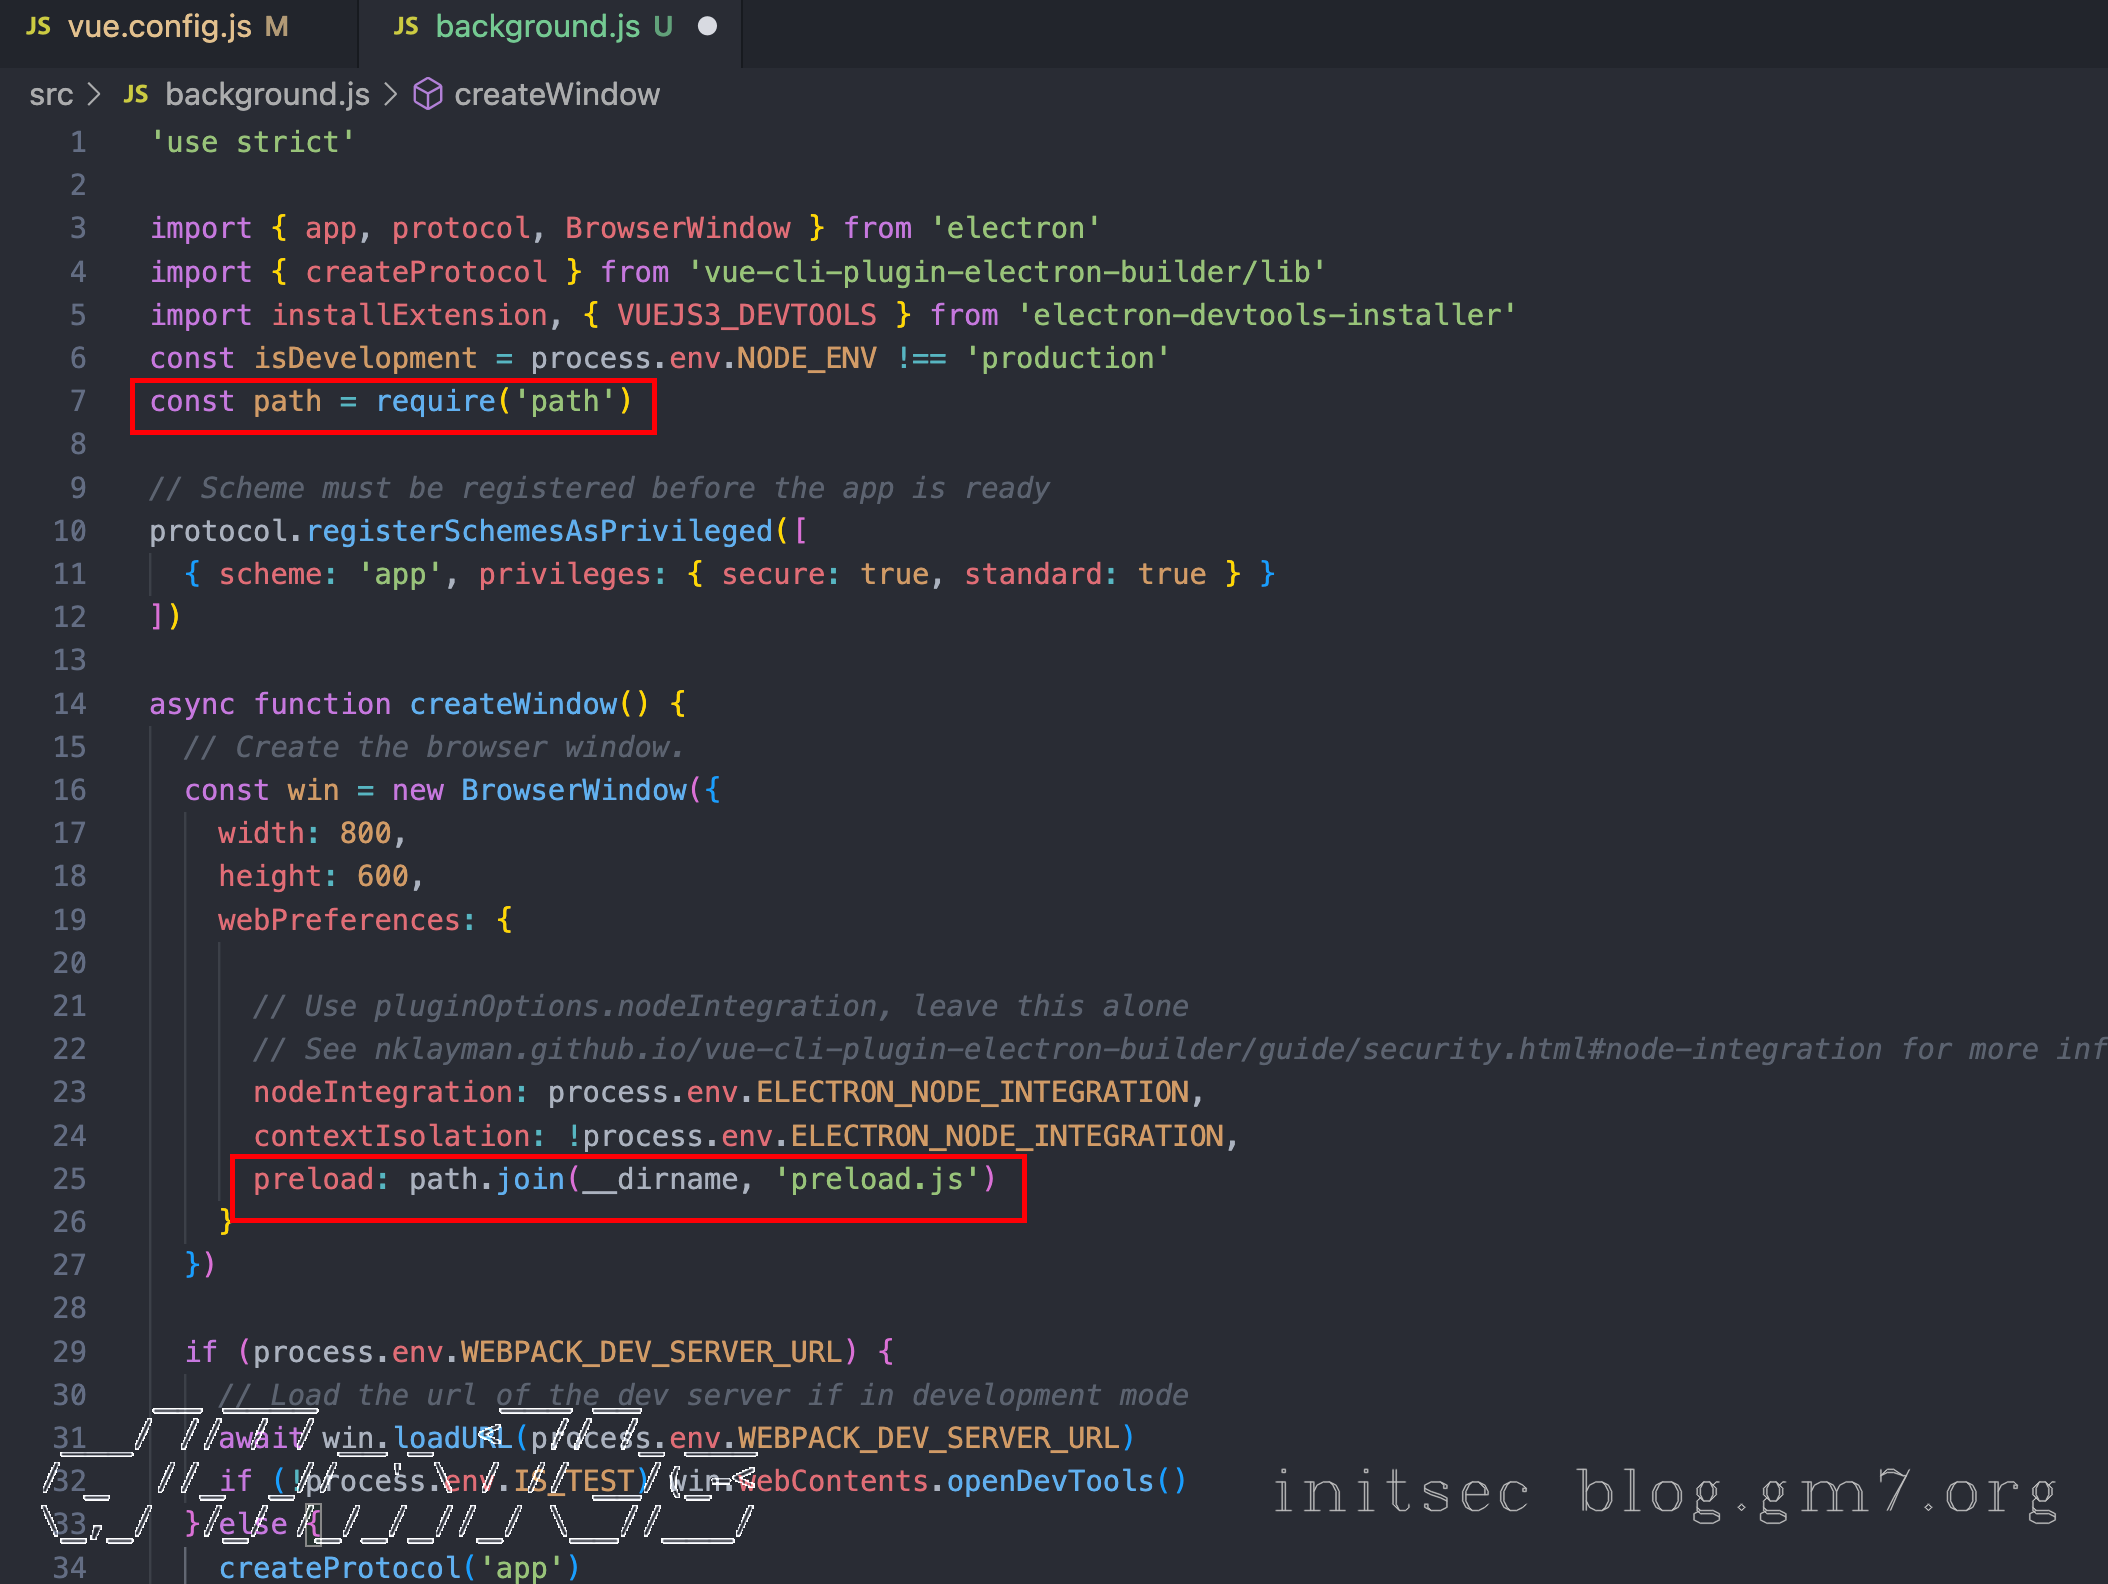This screenshot has height=1584, width=2108.
Task: Open the src folder breadcrumb
Action: (51, 95)
